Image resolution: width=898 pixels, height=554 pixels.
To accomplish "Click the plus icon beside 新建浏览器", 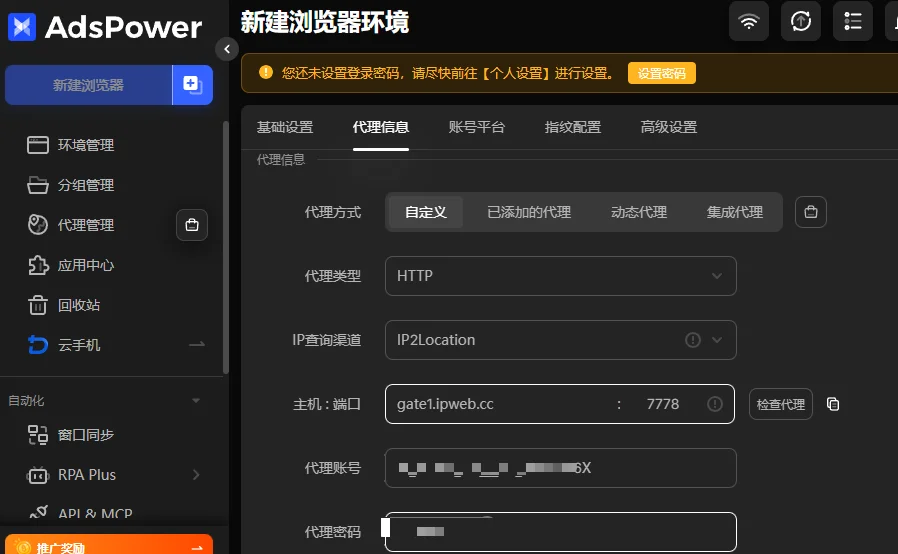I will tap(192, 85).
